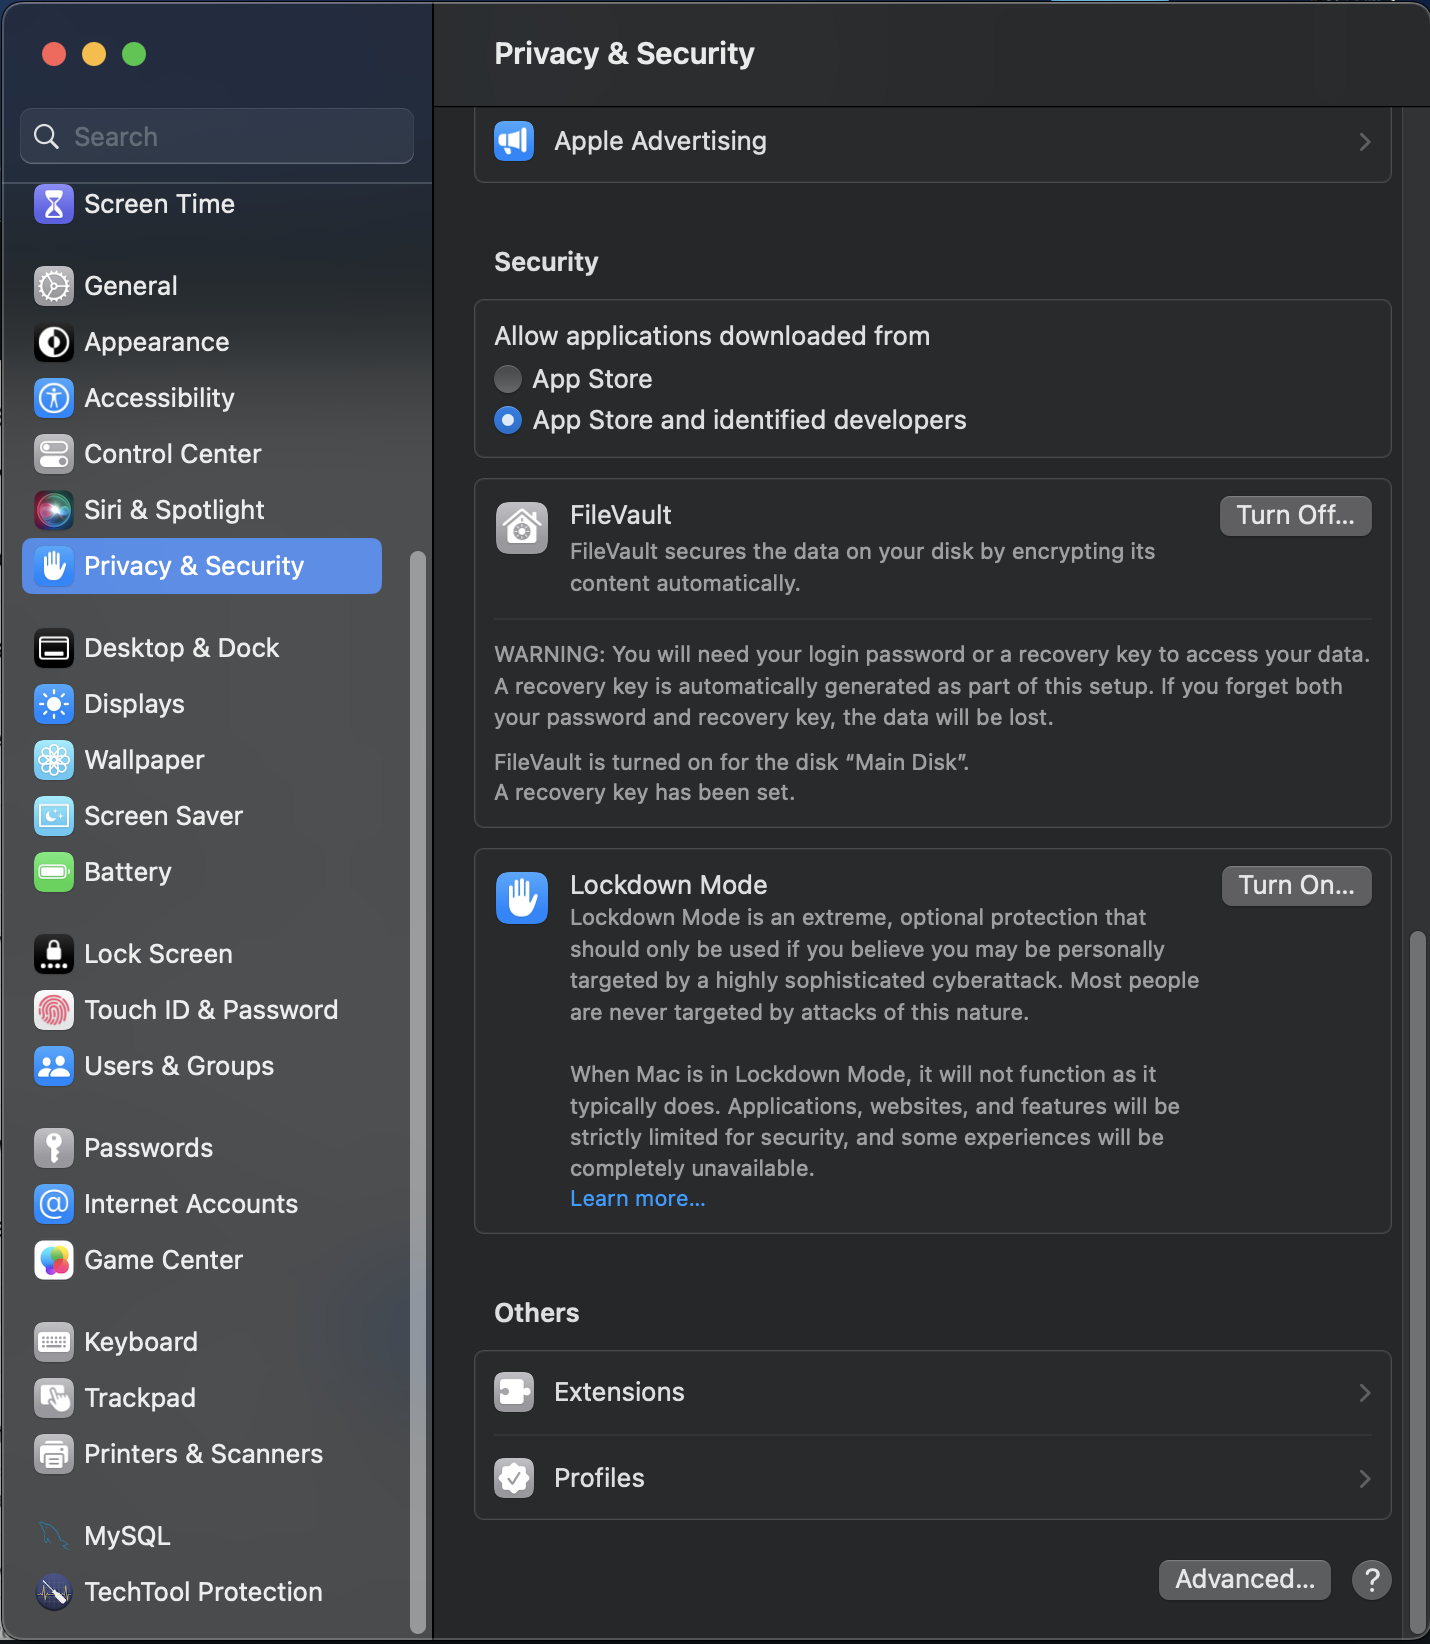Go to General settings

coord(202,286)
